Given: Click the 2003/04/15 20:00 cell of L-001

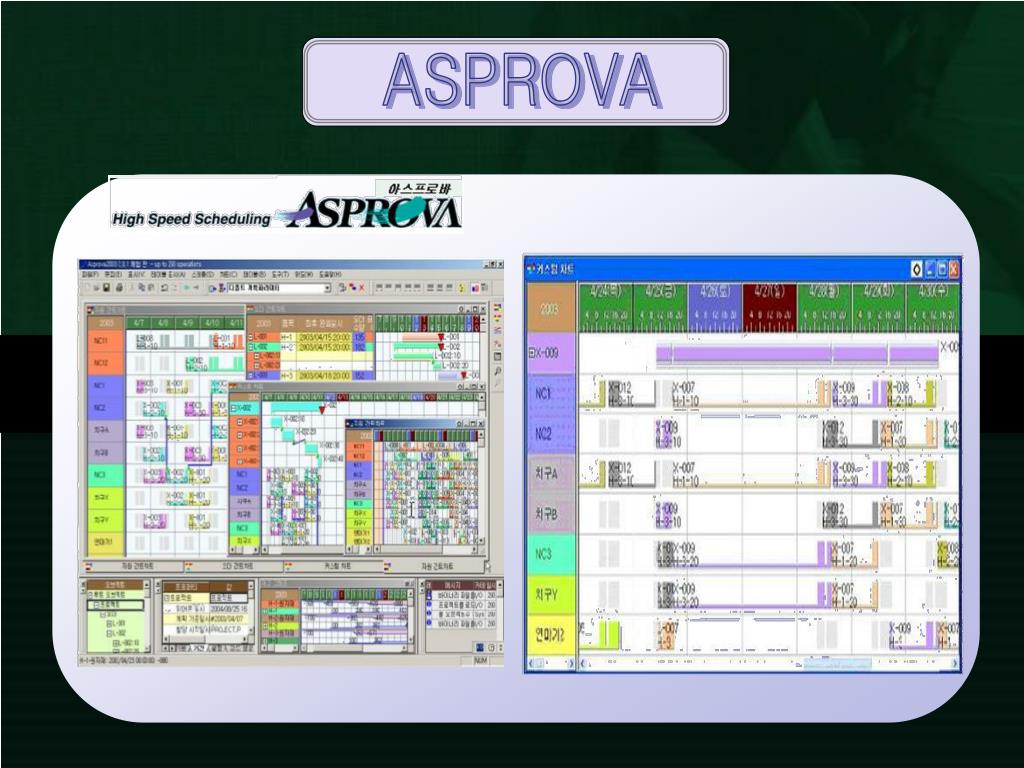Looking at the screenshot, I should [325, 337].
